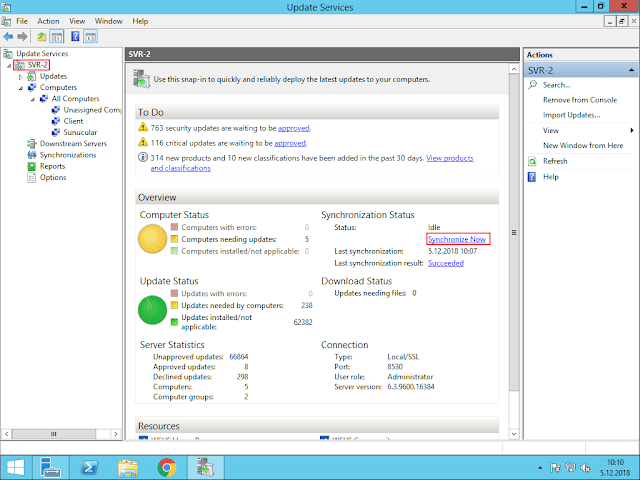Image resolution: width=640 pixels, height=480 pixels.
Task: Launch PowerShell from taskbar
Action: (89, 467)
